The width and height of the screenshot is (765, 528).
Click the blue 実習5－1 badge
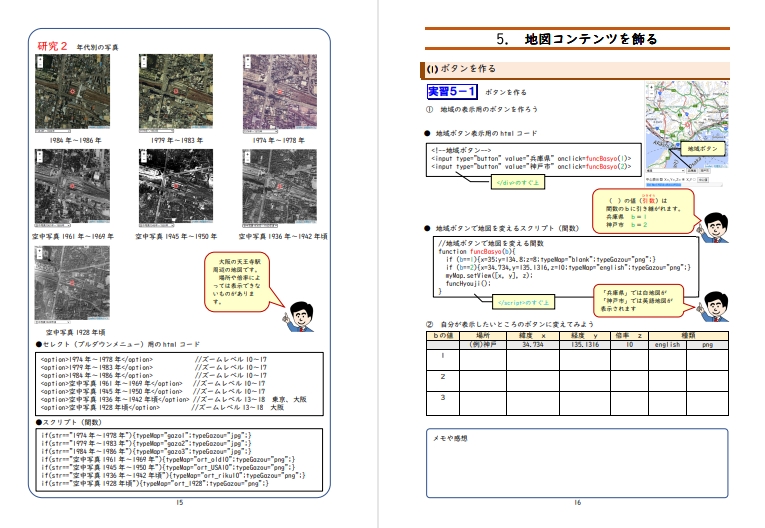(452, 91)
